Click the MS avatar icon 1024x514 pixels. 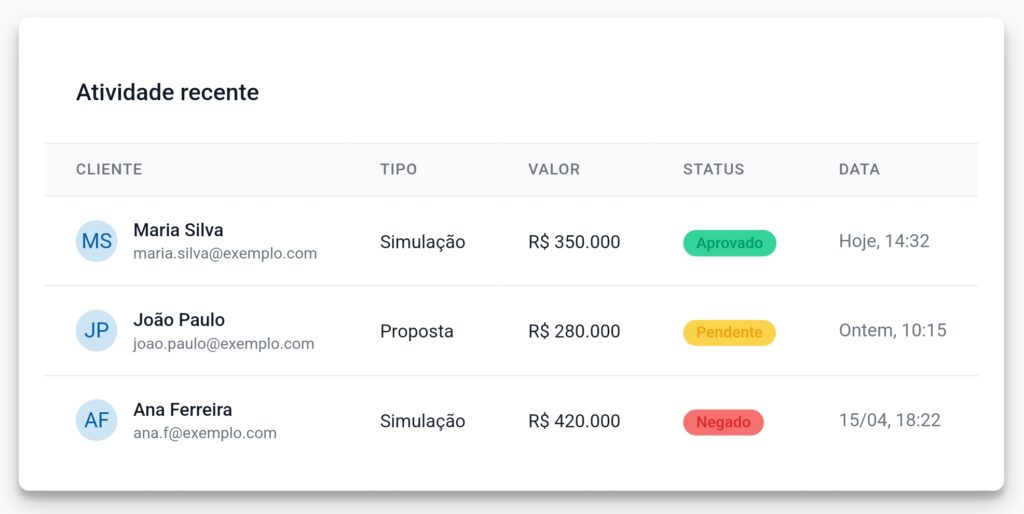pos(97,241)
